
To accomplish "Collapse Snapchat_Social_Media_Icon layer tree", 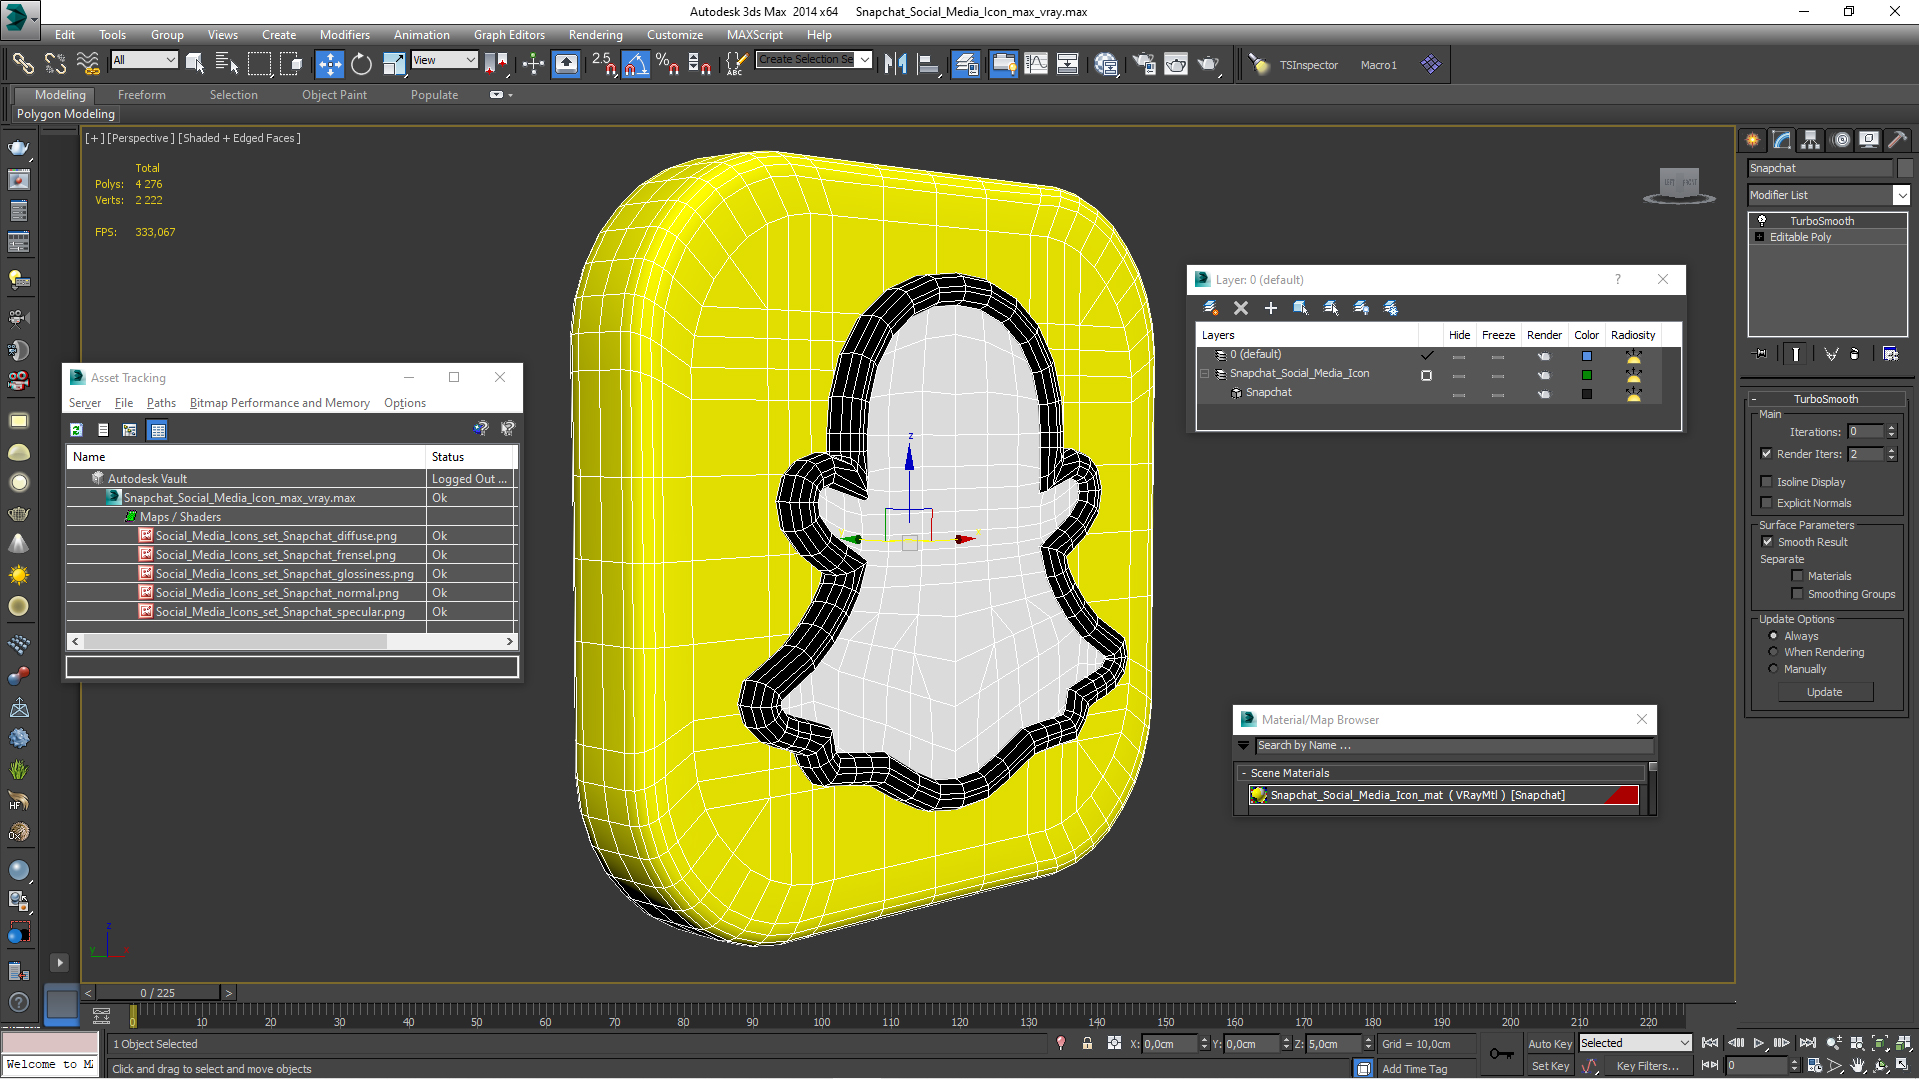I will point(1205,373).
